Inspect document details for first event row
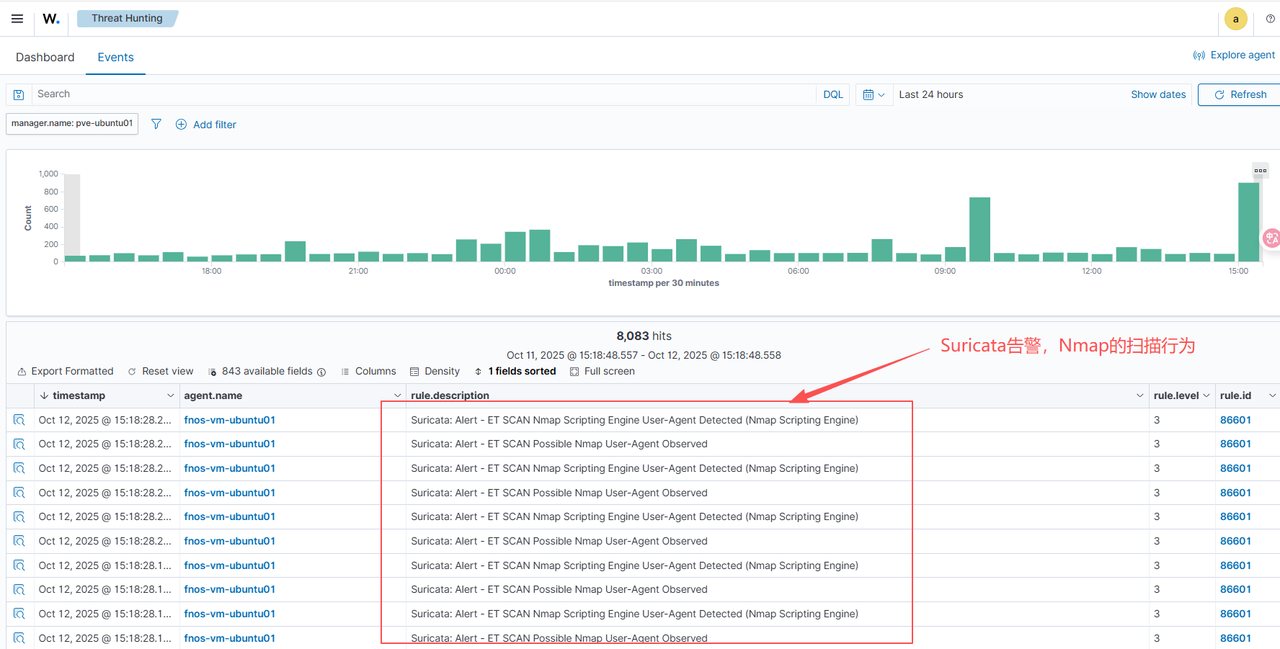This screenshot has width=1280, height=649. pyautogui.click(x=19, y=420)
